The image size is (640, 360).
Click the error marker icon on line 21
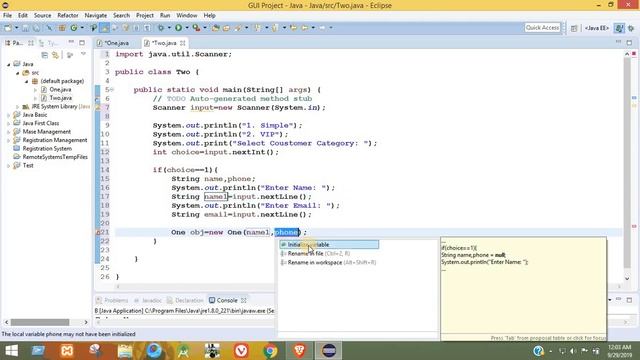point(98,232)
